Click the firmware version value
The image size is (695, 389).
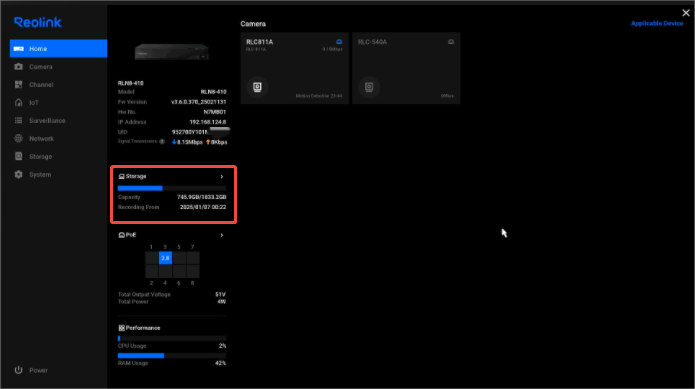coord(199,102)
